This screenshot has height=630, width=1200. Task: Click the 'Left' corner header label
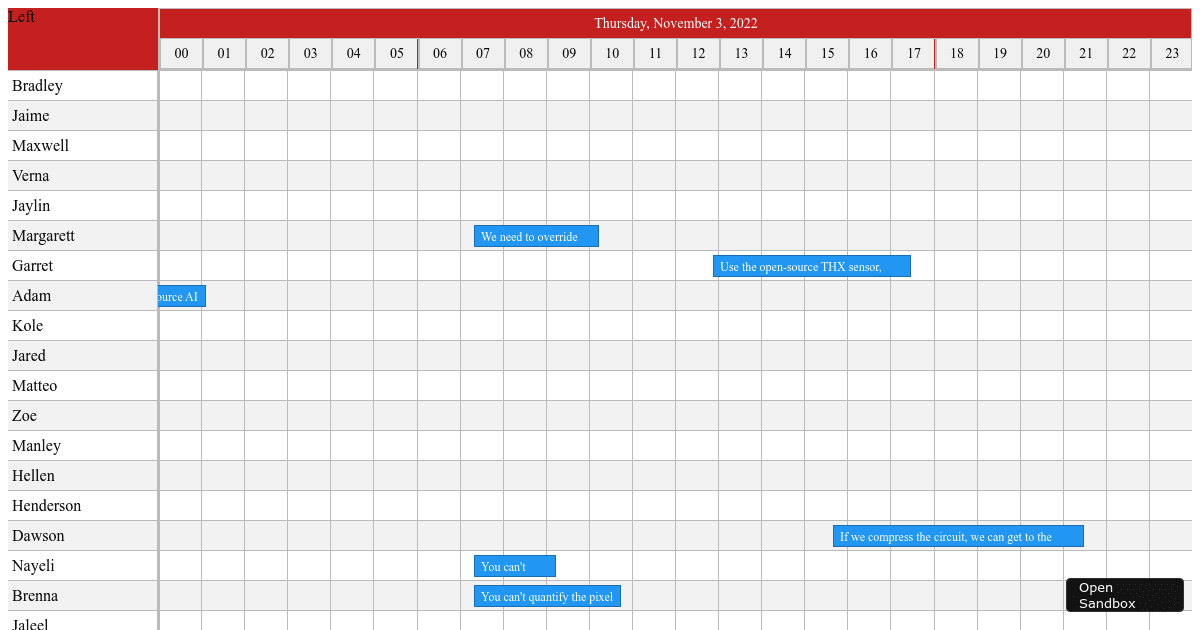point(22,17)
